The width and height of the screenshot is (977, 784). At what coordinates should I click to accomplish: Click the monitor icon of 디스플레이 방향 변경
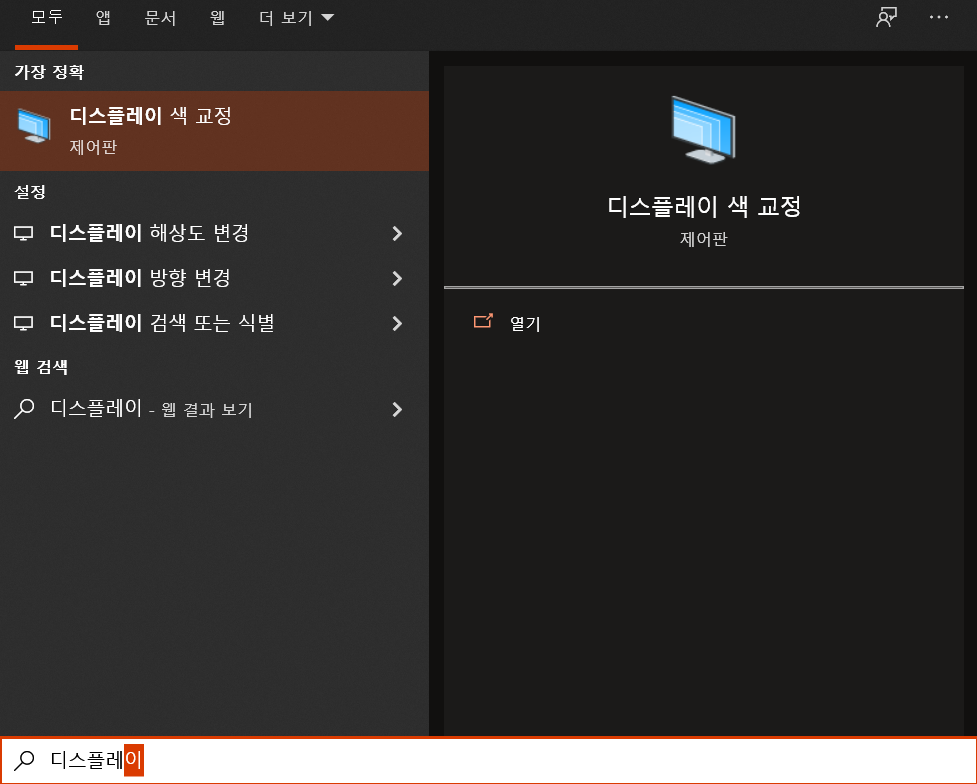(x=24, y=279)
